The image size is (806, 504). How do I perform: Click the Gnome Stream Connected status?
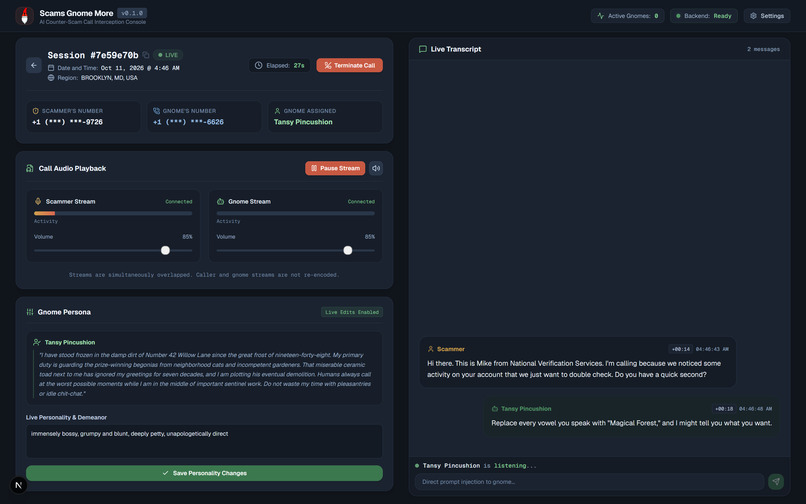361,202
